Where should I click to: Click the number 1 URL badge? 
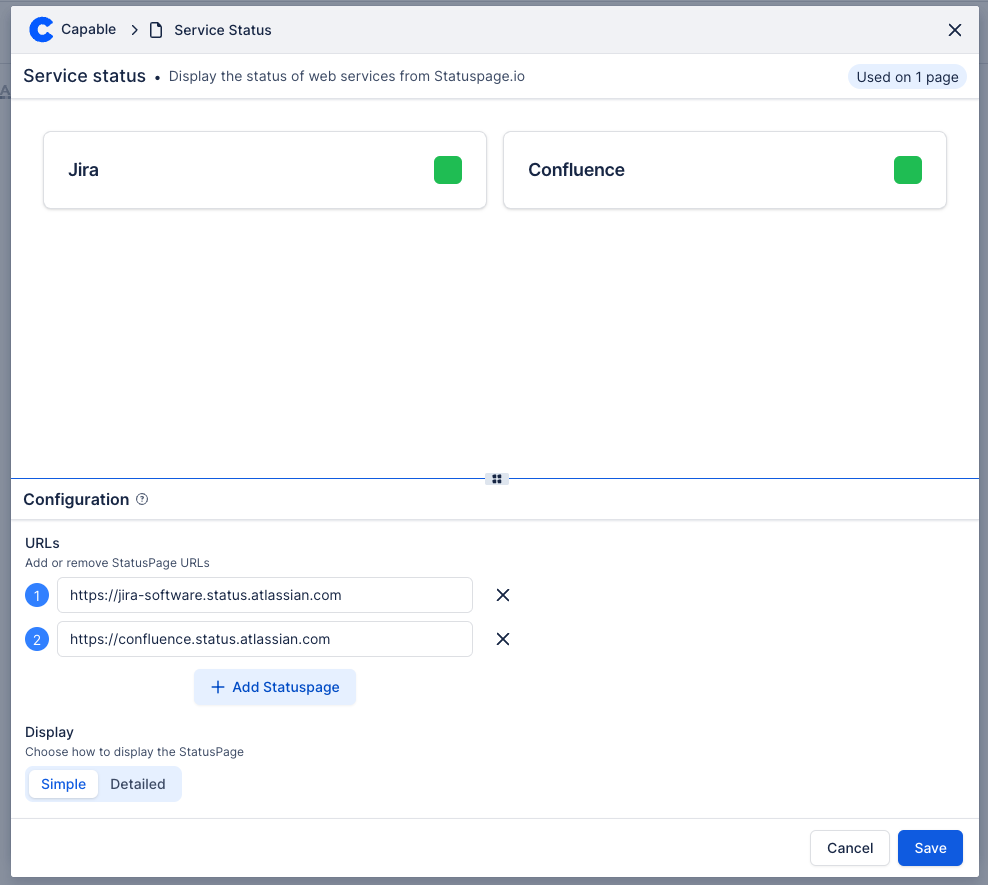[x=37, y=596]
